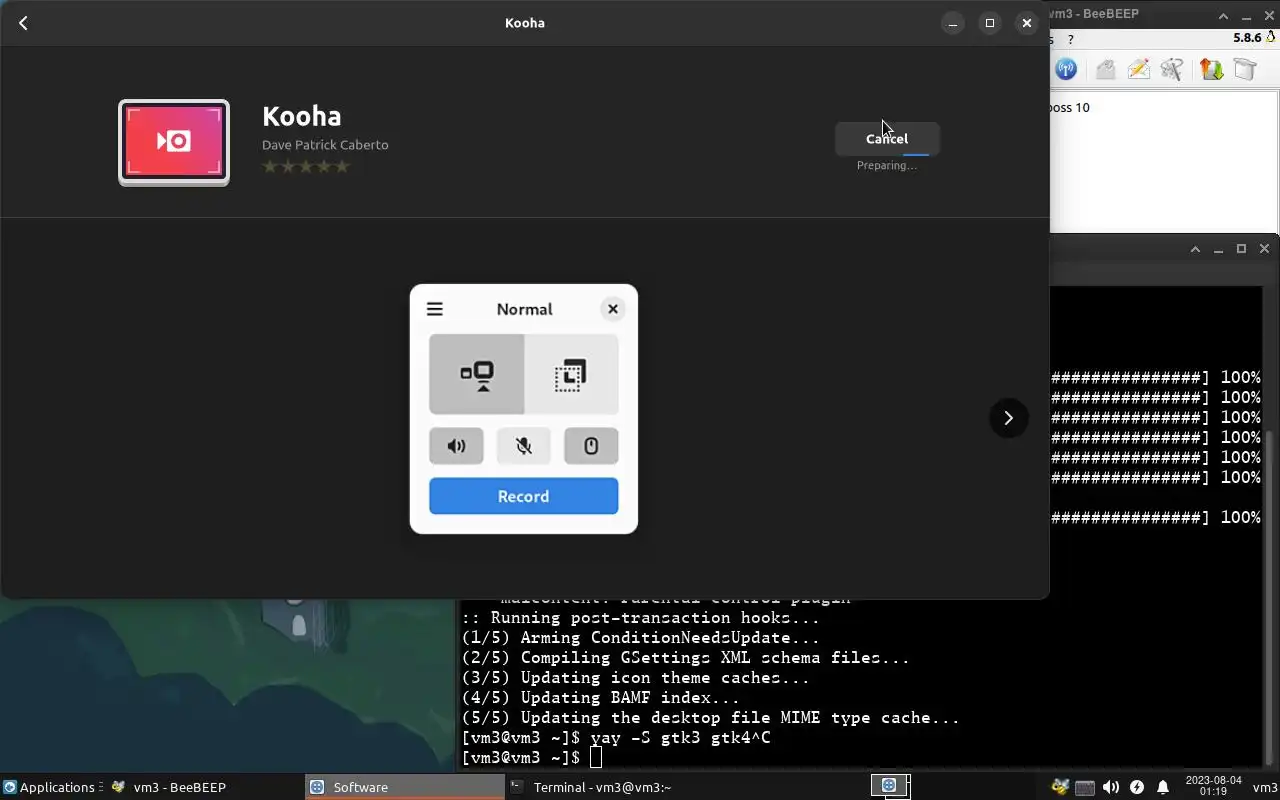Click the Terminal vertical scrollbar
Viewport: 1280px width, 800px height.
[x=1270, y=597]
